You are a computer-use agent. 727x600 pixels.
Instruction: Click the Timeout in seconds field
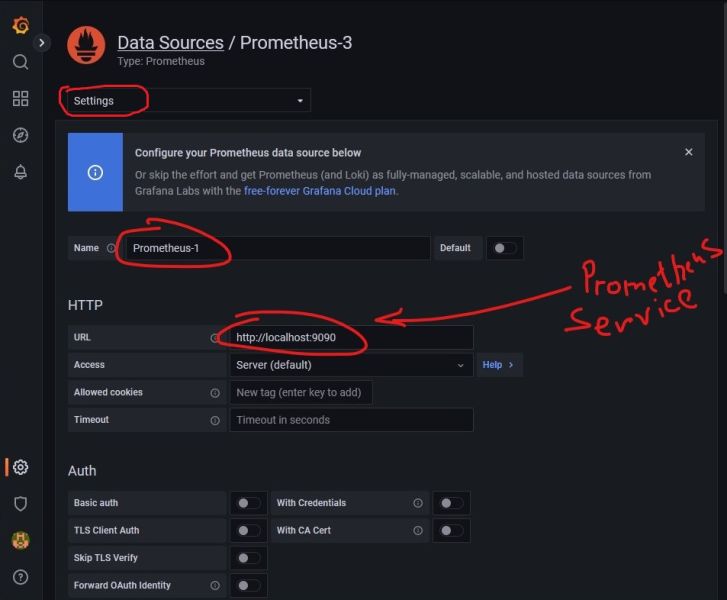click(x=351, y=420)
